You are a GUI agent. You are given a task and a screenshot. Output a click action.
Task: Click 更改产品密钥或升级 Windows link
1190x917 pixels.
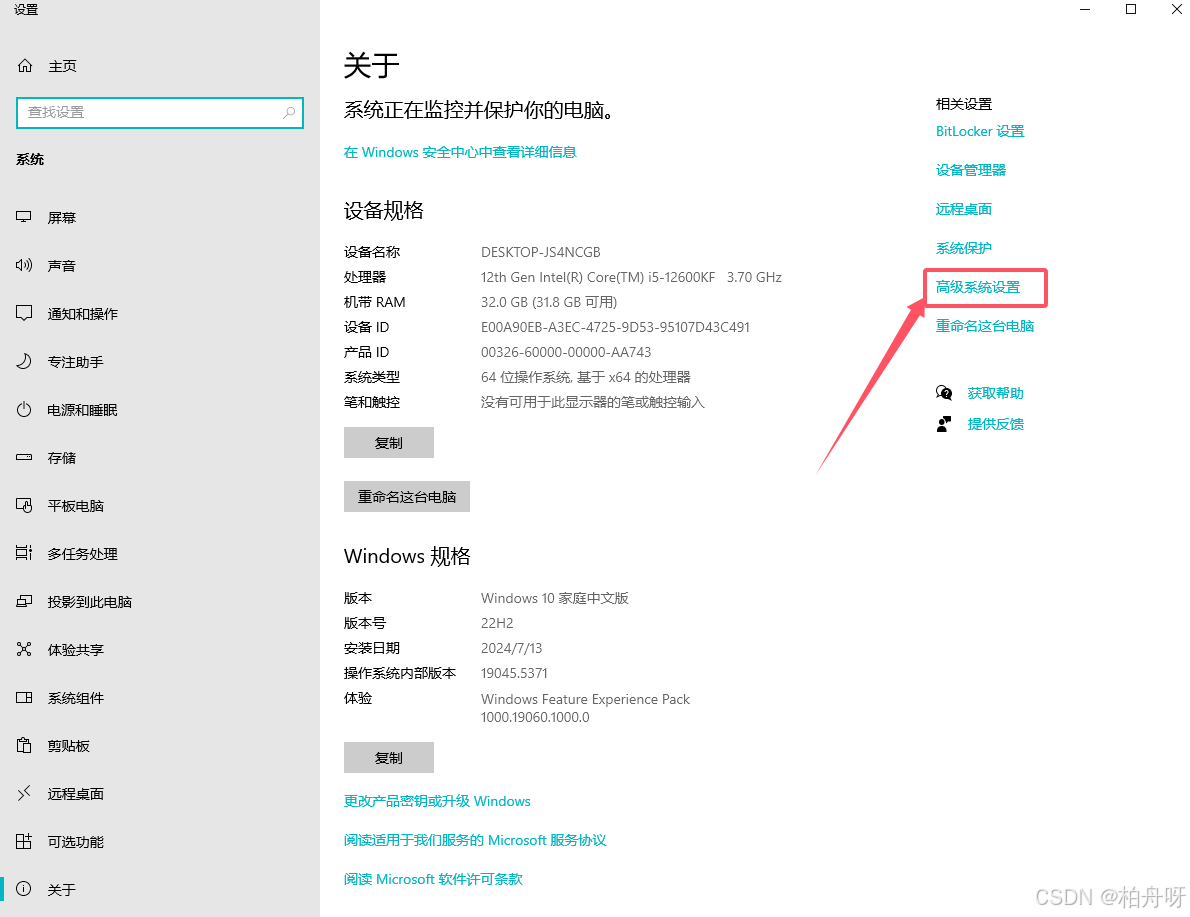coord(437,801)
